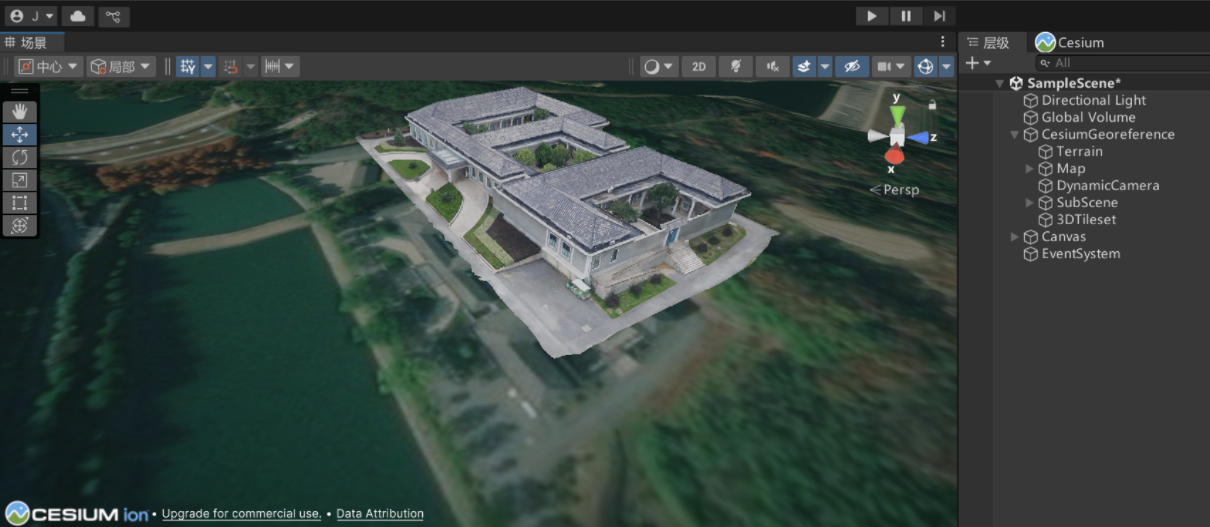Click the tools overlay drag handle
Viewport: 1210px width, 527px height.
pyautogui.click(x=20, y=91)
